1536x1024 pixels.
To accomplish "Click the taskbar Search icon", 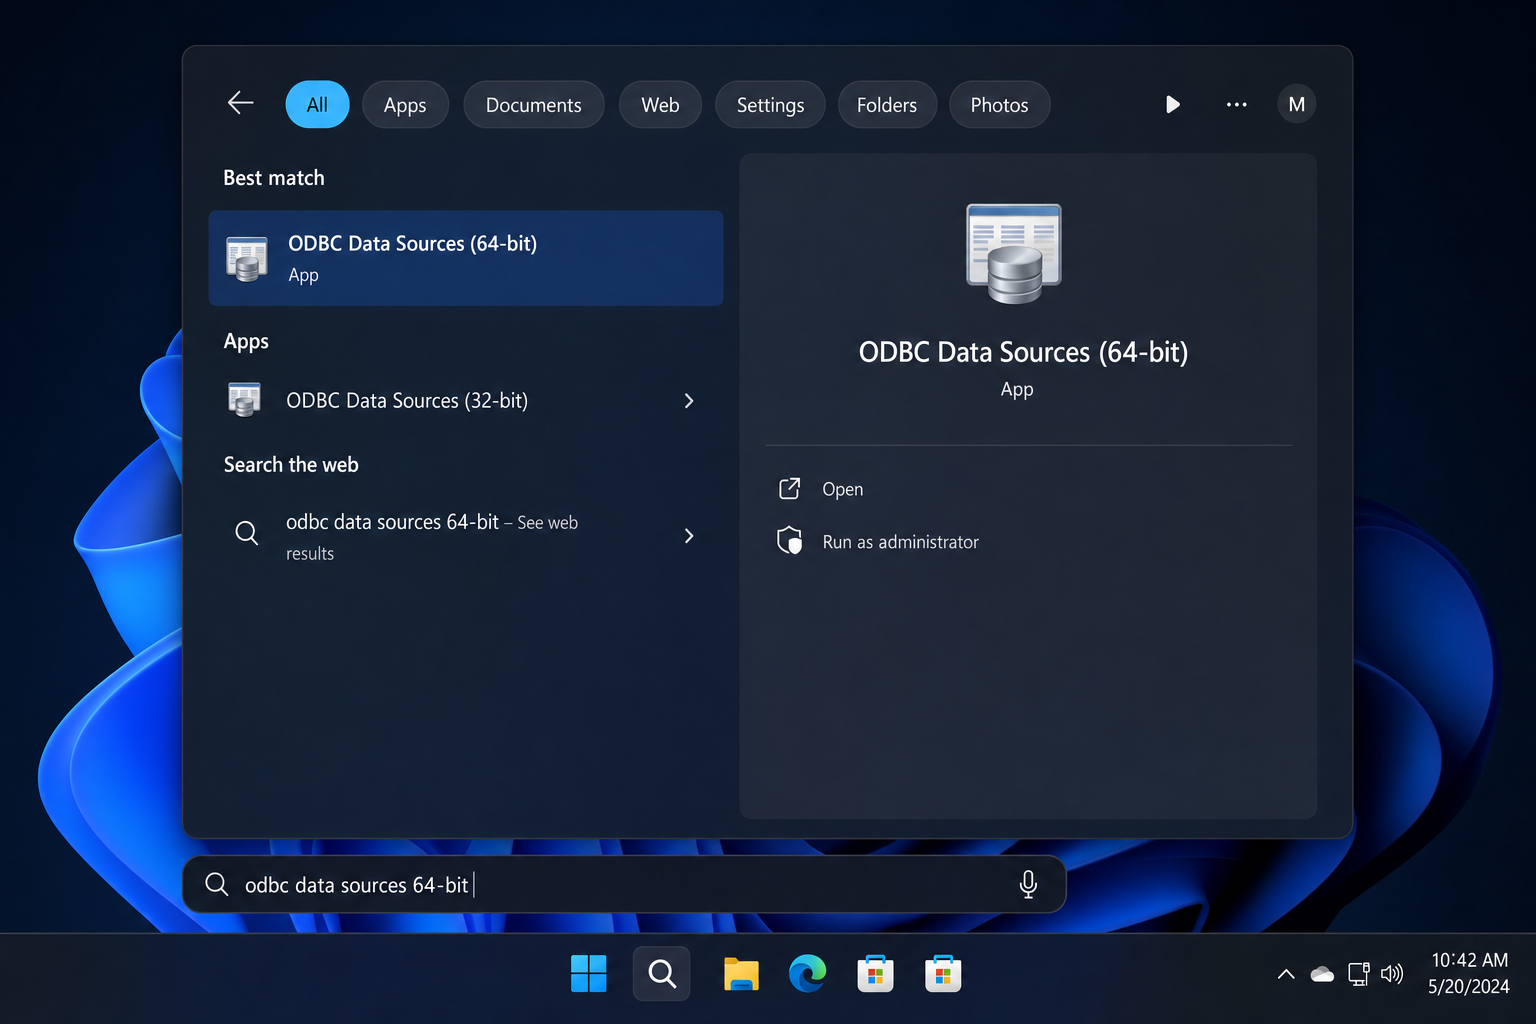I will pyautogui.click(x=662, y=973).
